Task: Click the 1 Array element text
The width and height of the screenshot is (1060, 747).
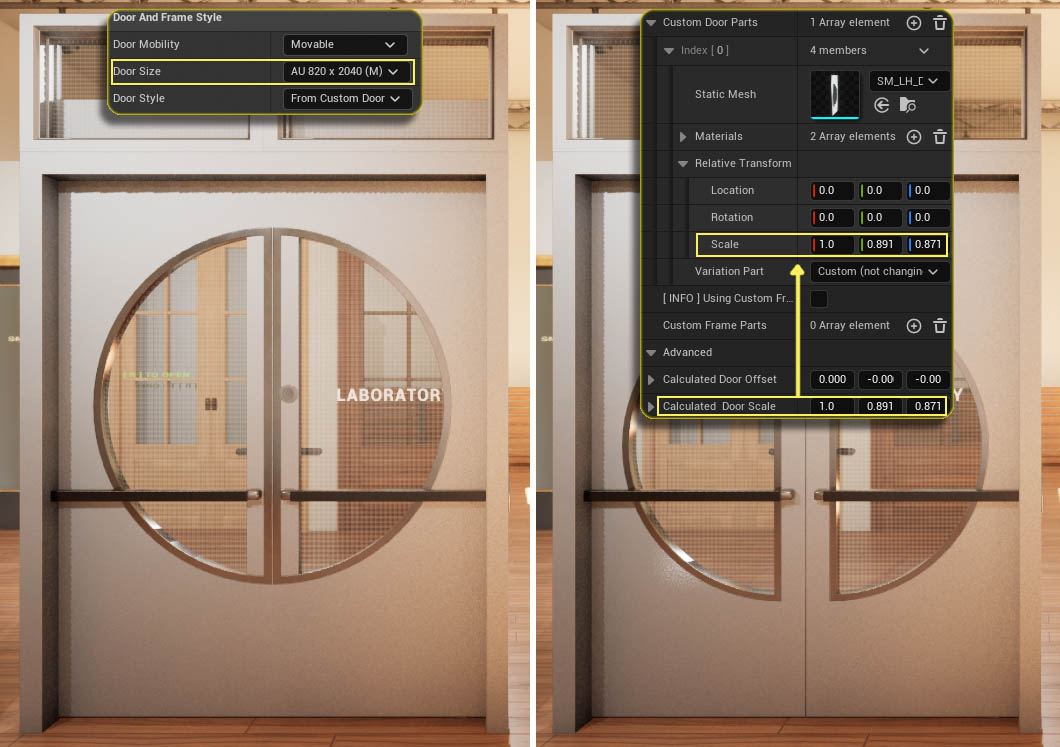Action: [x=850, y=22]
